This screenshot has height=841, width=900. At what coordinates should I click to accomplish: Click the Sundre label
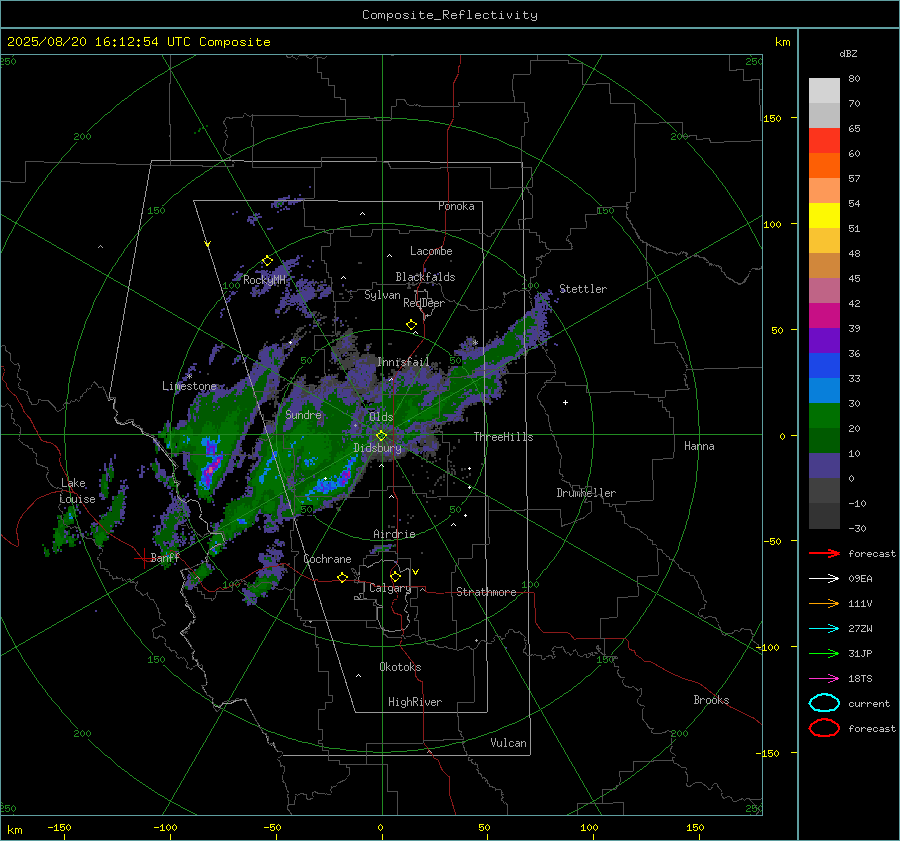coord(303,414)
